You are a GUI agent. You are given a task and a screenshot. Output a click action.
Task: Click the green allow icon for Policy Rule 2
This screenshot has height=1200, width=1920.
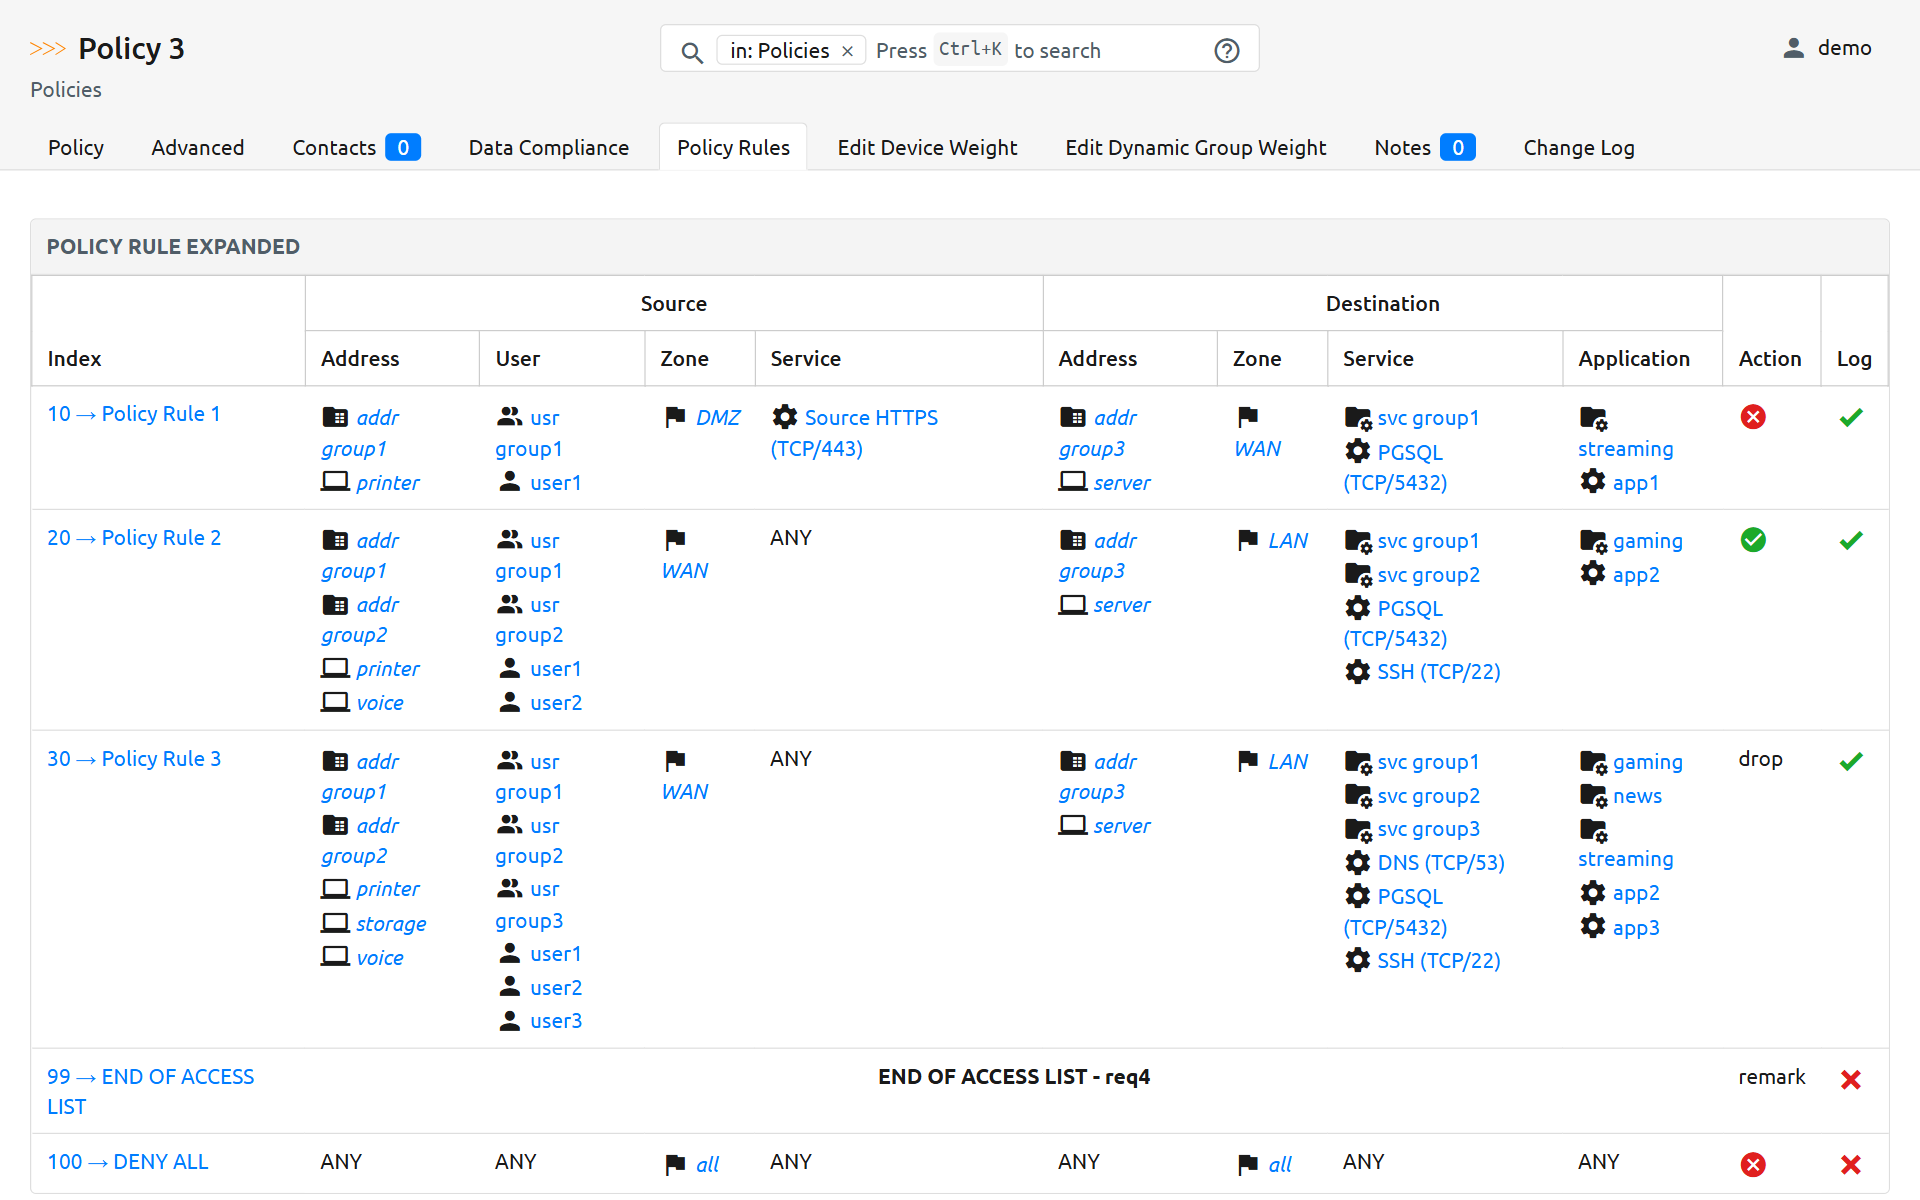click(1752, 540)
